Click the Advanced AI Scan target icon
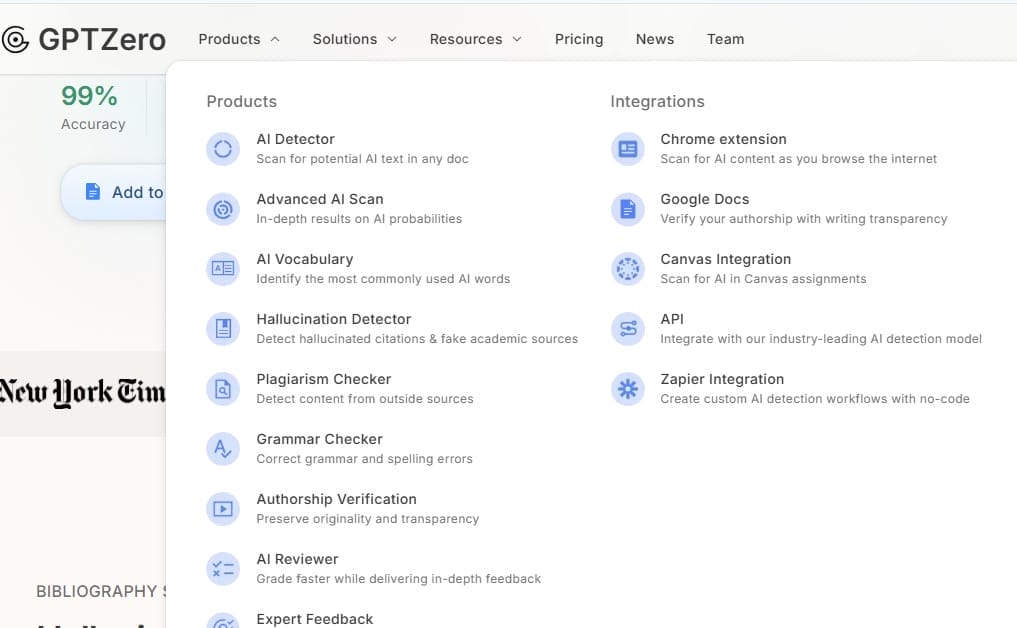1017x628 pixels. [x=222, y=209]
